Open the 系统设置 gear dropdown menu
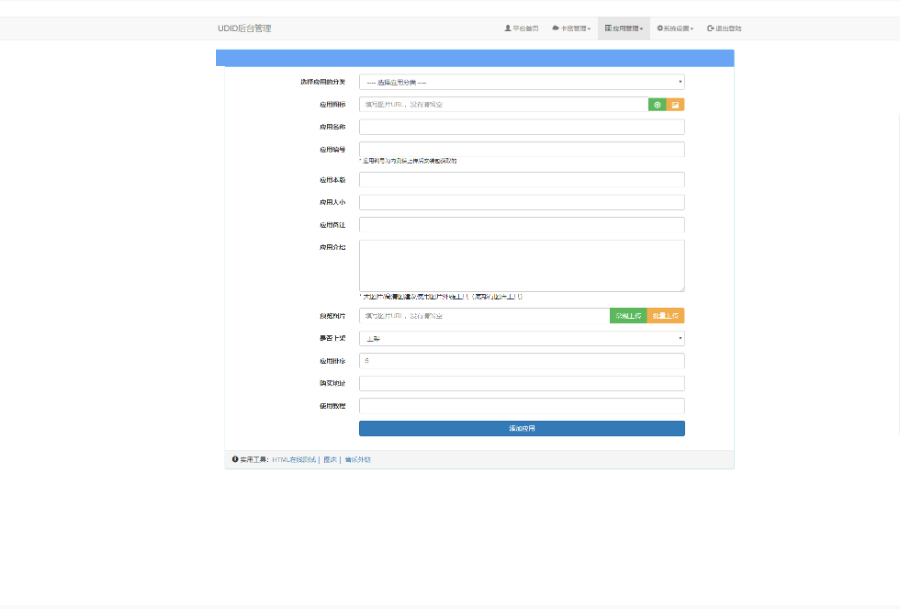The width and height of the screenshot is (900, 609). (x=675, y=28)
